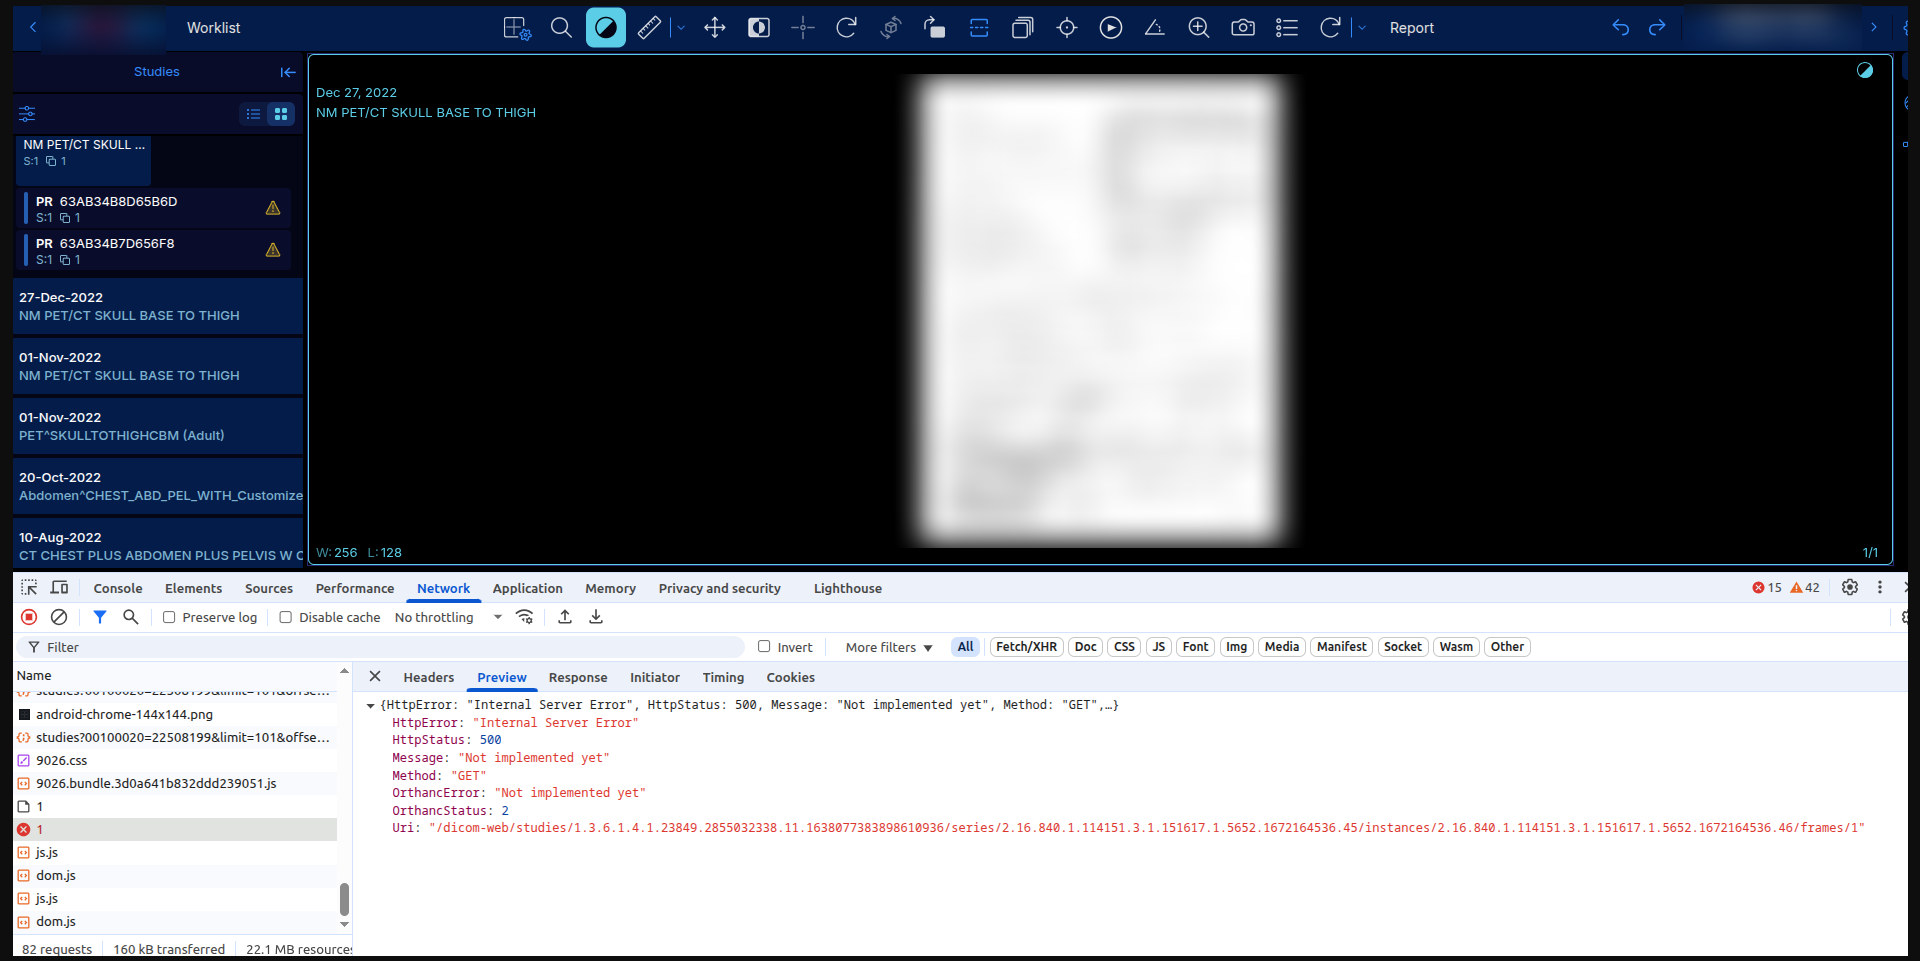Activate the window/level contrast tool
Screen dimensions: 1920x961
[605, 28]
